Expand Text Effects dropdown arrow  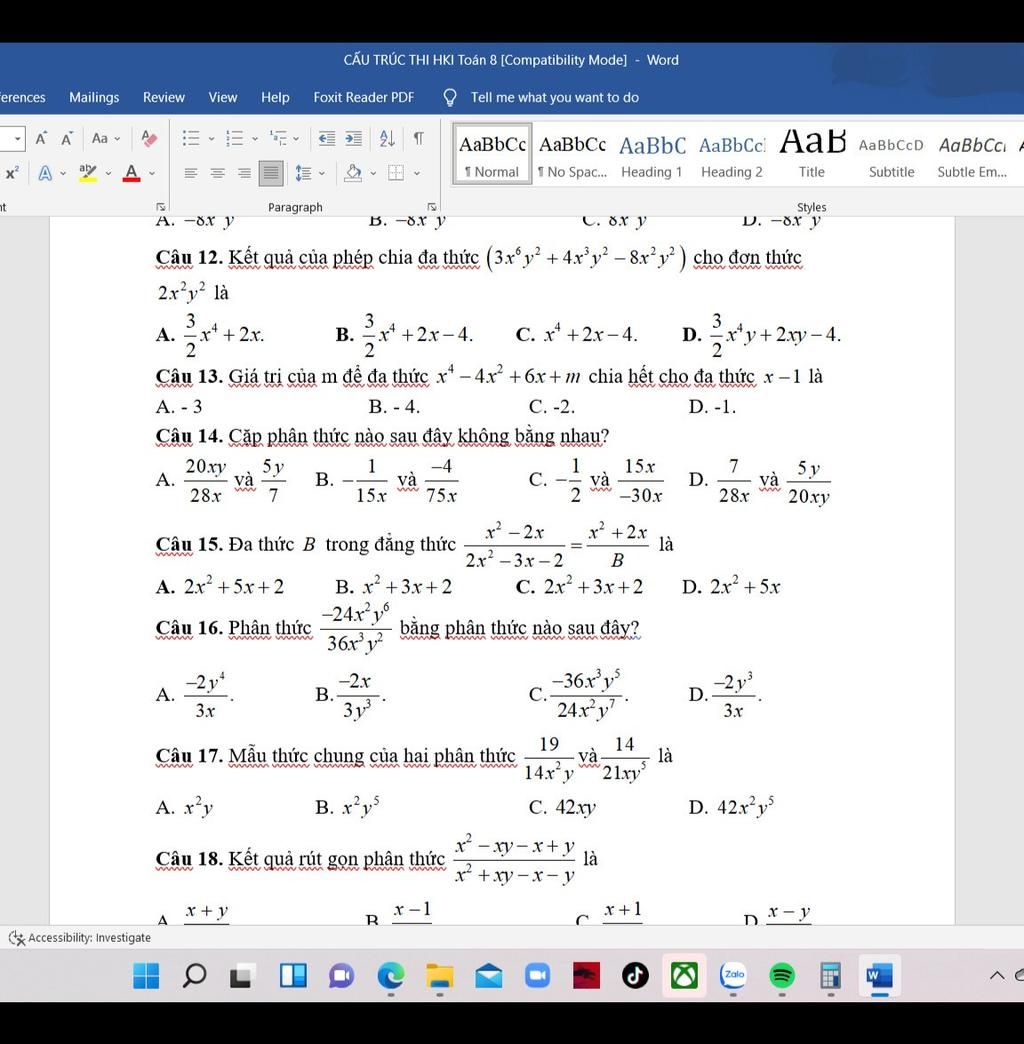(x=63, y=174)
